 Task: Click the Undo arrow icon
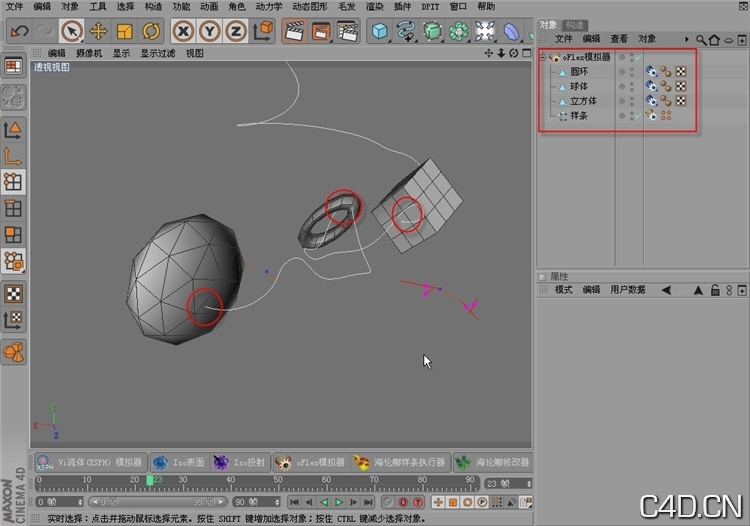(x=19, y=31)
